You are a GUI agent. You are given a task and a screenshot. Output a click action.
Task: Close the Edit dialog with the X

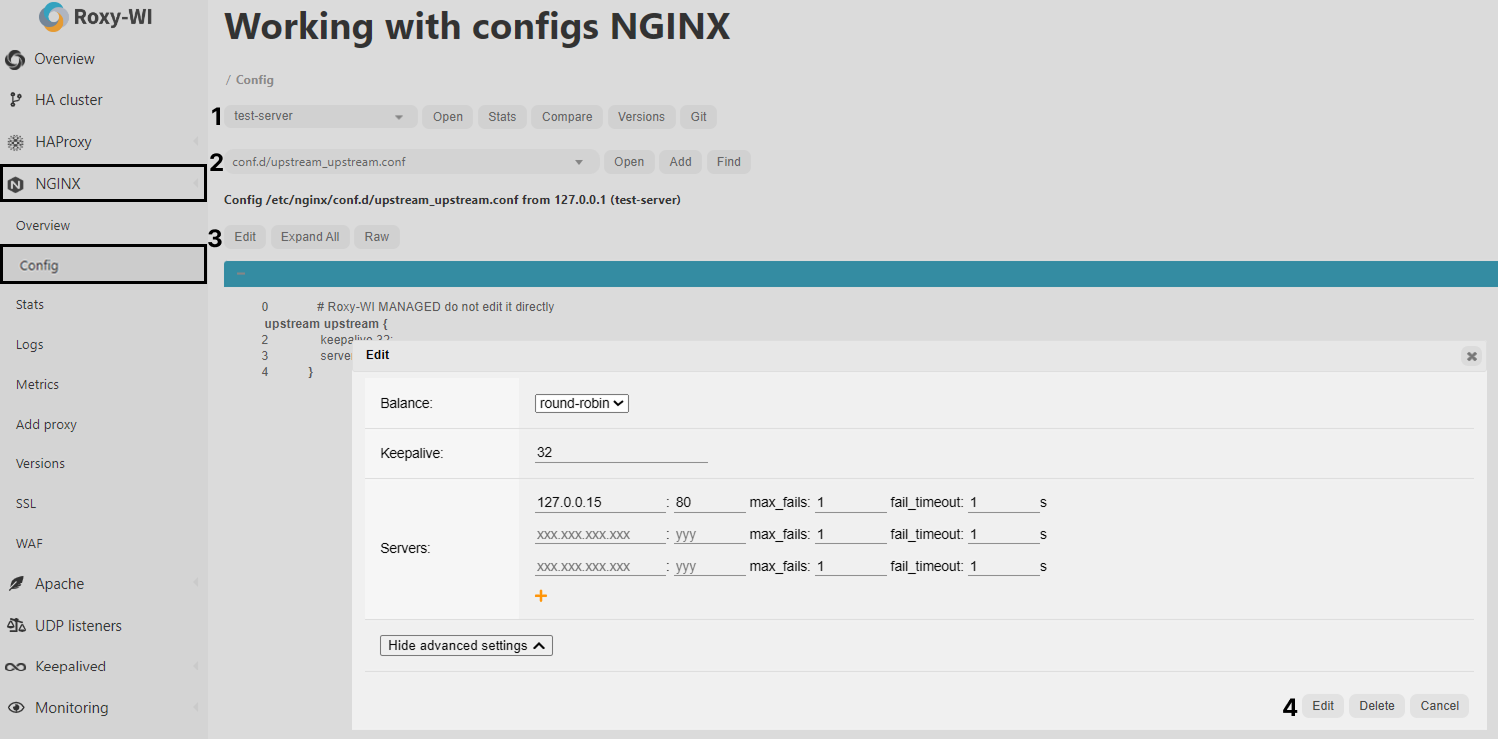pos(1471,356)
